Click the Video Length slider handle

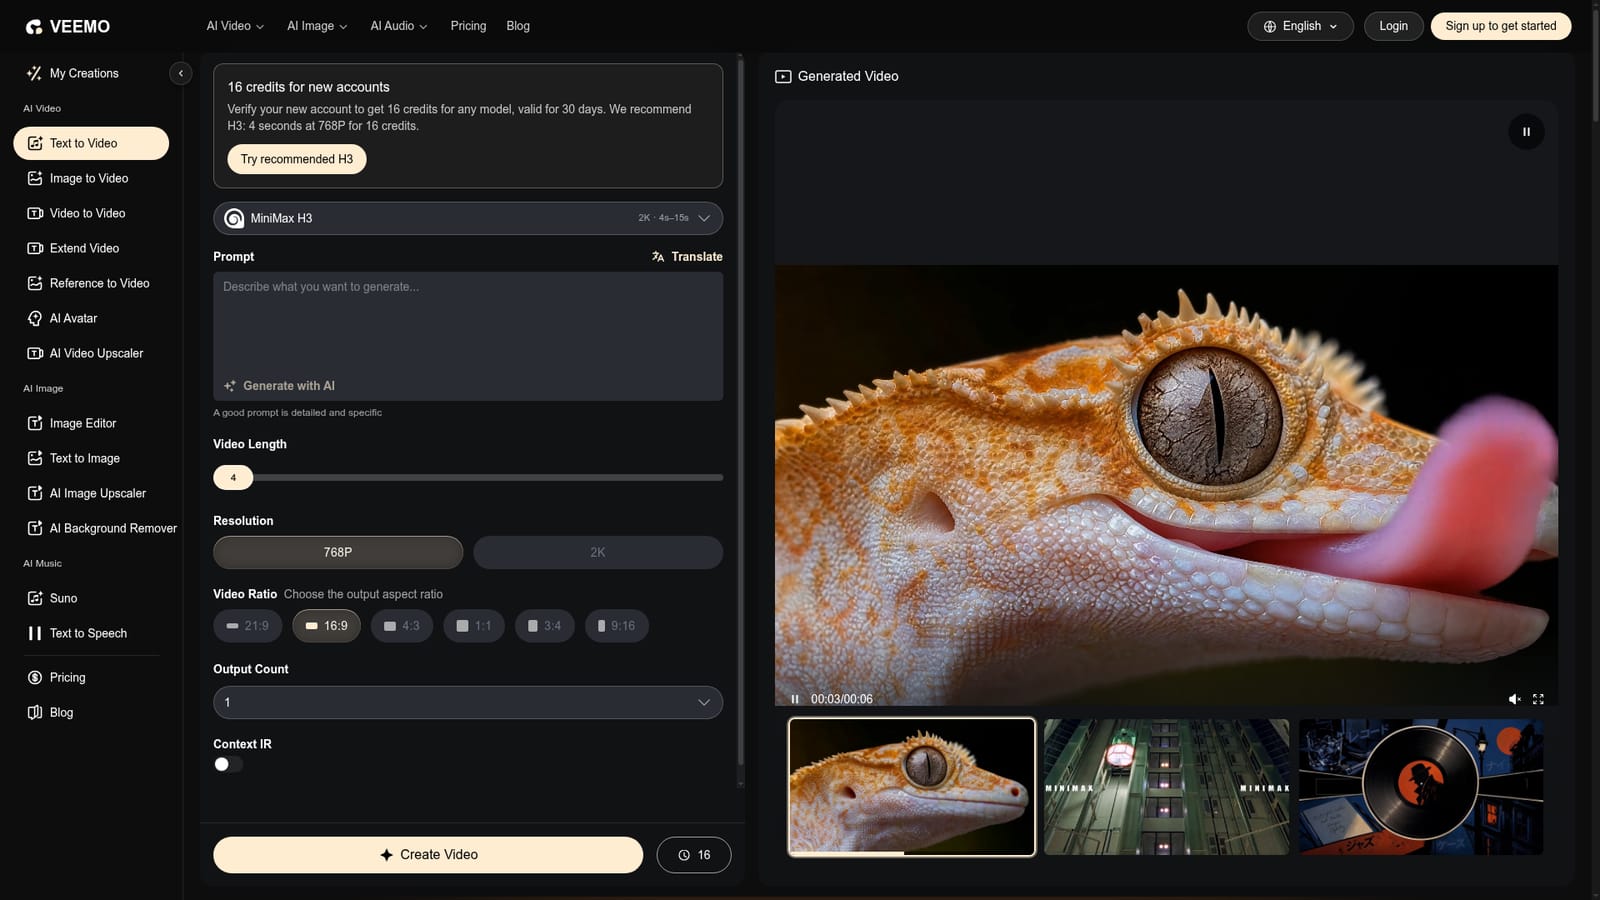click(233, 478)
